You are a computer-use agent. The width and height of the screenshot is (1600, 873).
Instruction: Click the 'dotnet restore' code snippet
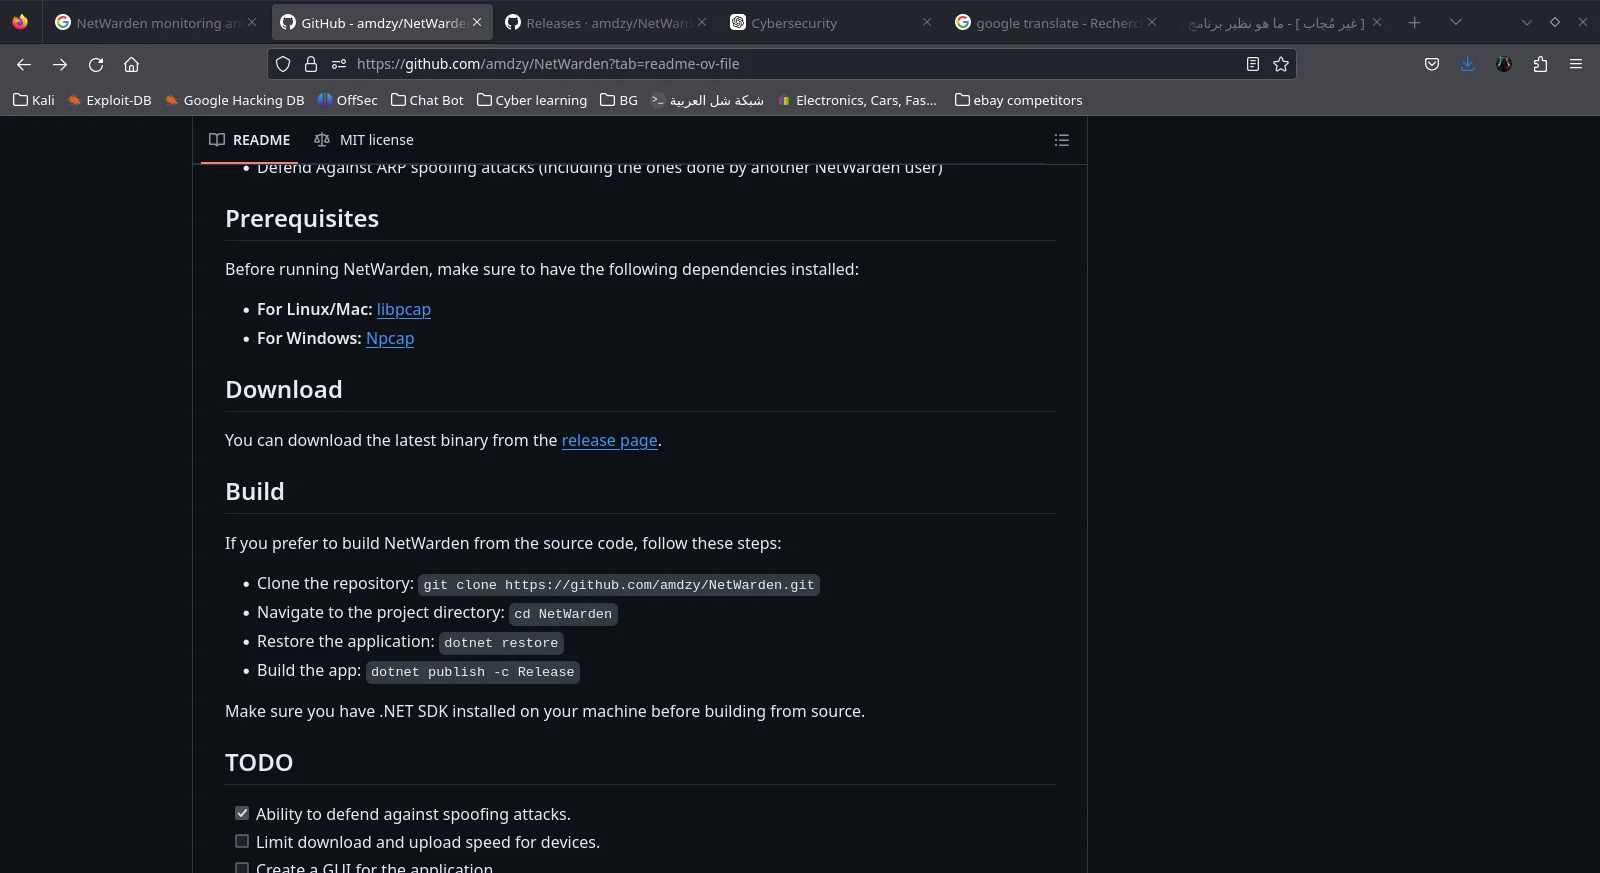point(501,643)
